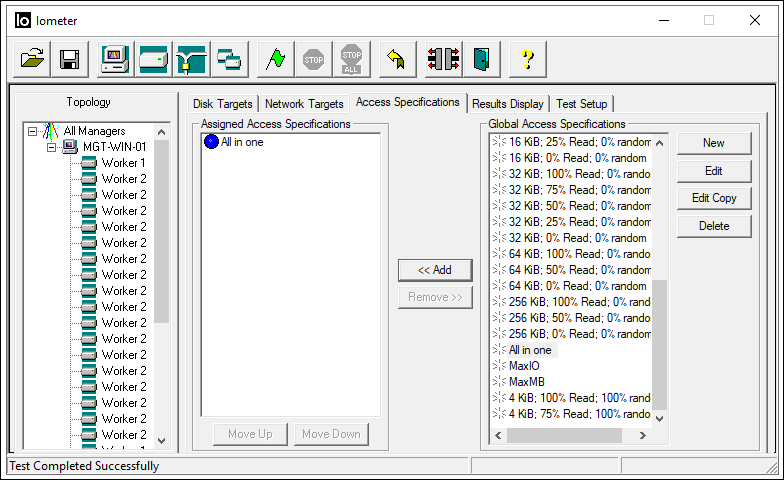
Task: Select Worker 1 in the topology tree
Action: click(x=123, y=163)
